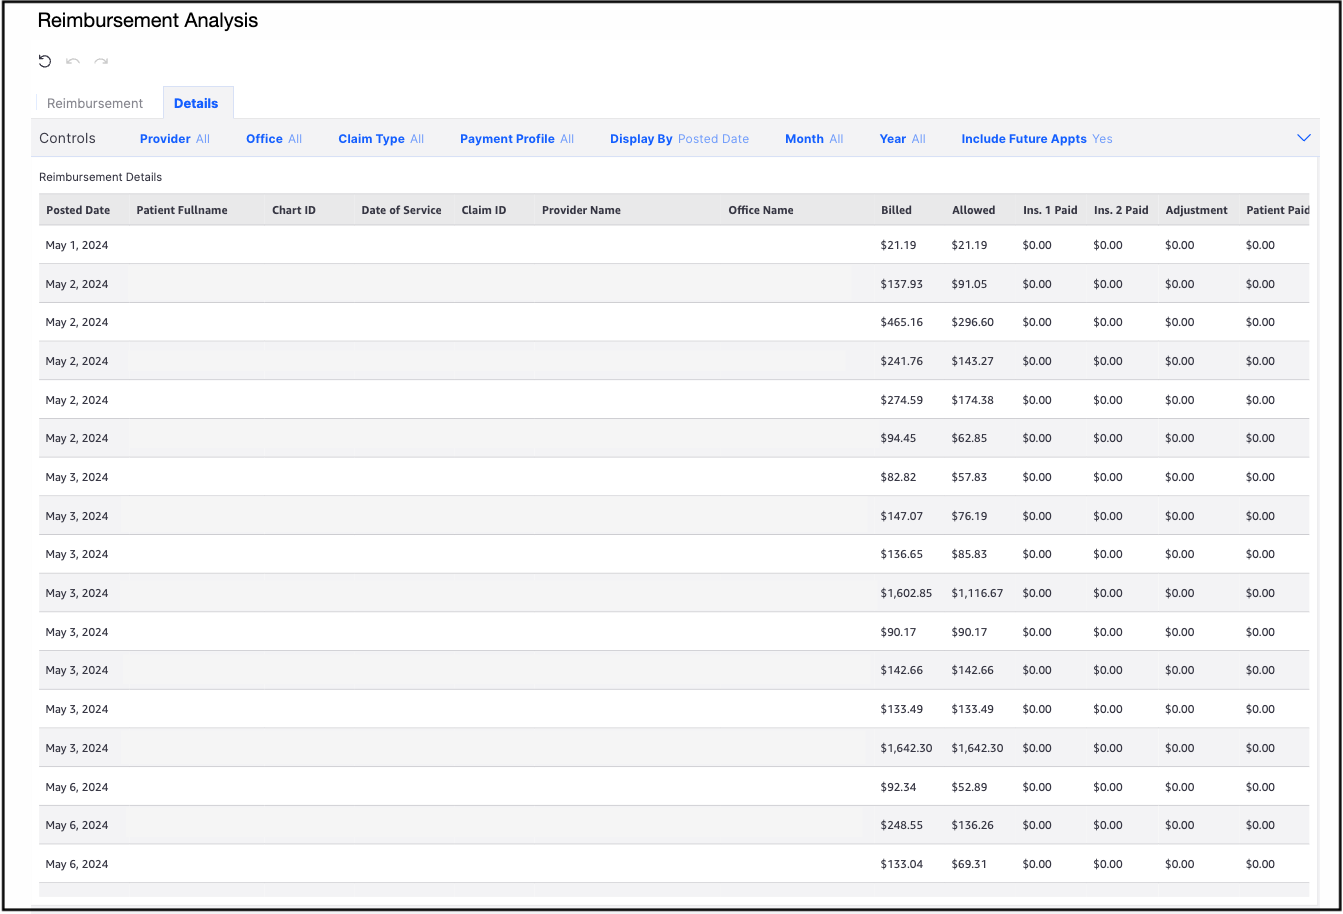Select the billed amount $248.55
Screen dimensions: 1343x914
[x=902, y=825]
